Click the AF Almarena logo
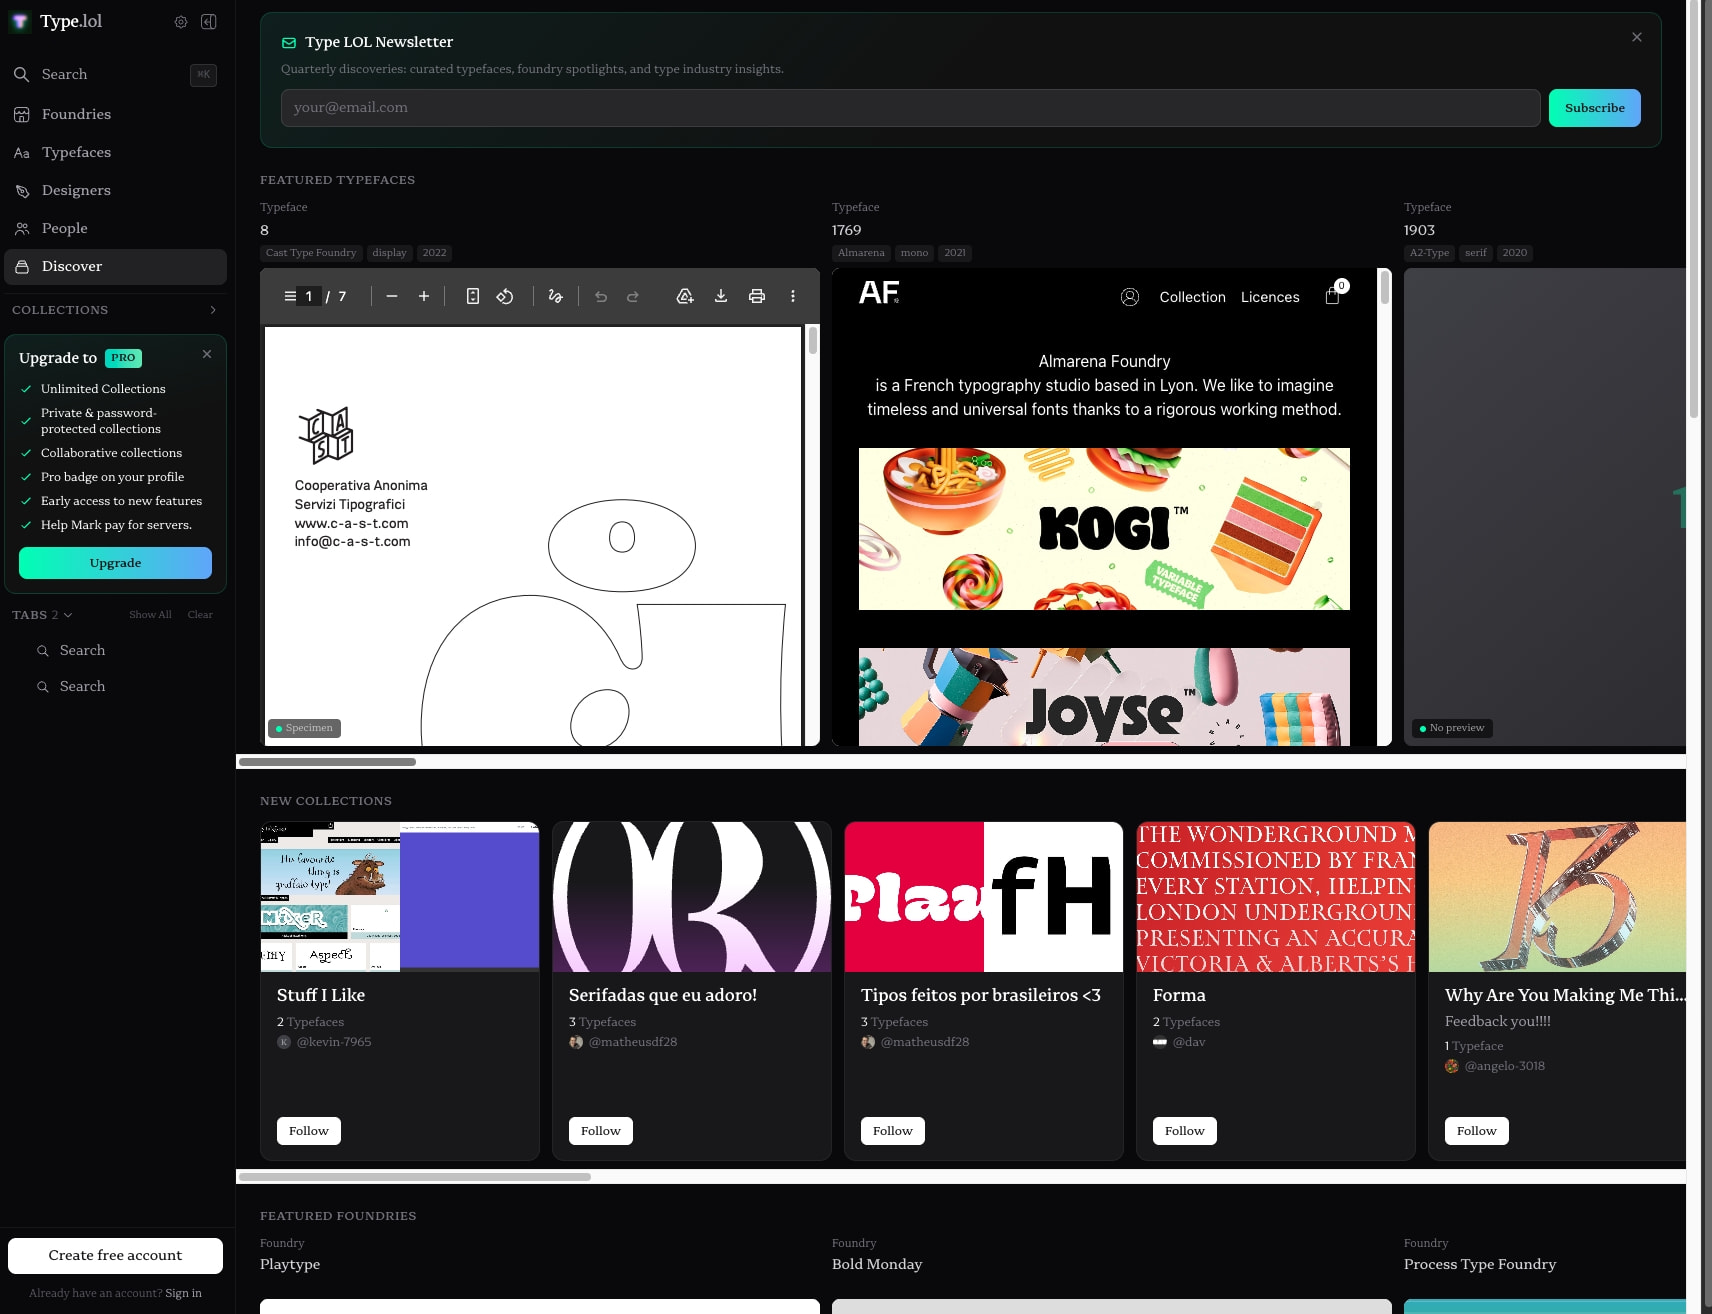The height and width of the screenshot is (1314, 1712). 879,292
